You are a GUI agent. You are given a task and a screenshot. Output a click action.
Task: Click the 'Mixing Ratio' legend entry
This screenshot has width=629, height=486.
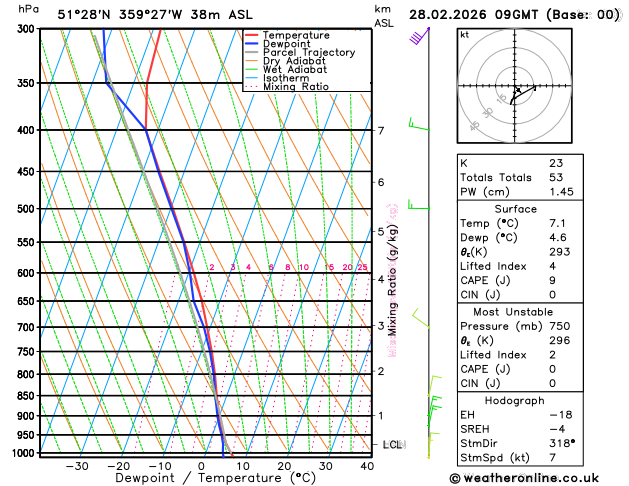click(x=296, y=87)
